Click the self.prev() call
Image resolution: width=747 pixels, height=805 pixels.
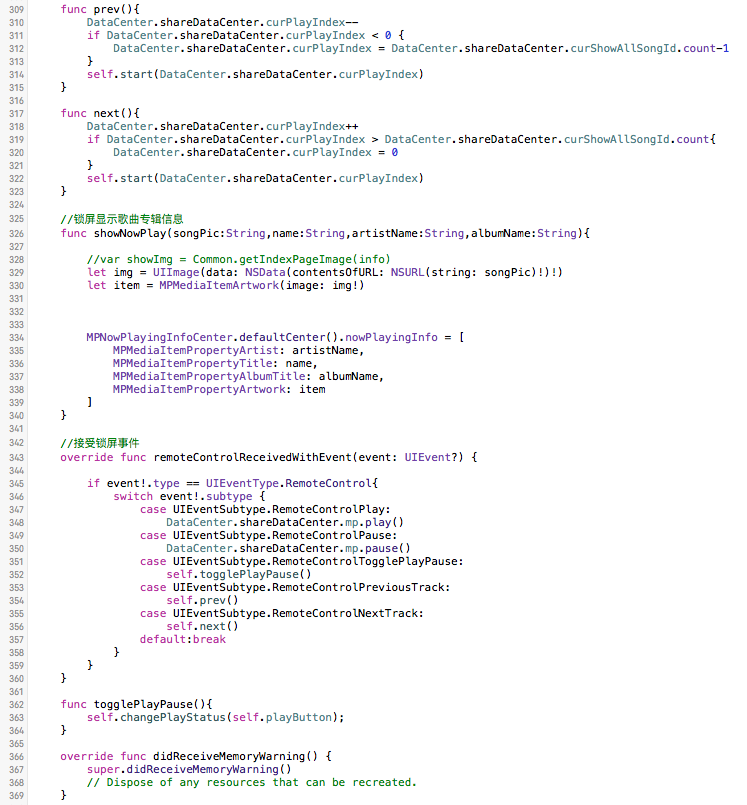202,601
